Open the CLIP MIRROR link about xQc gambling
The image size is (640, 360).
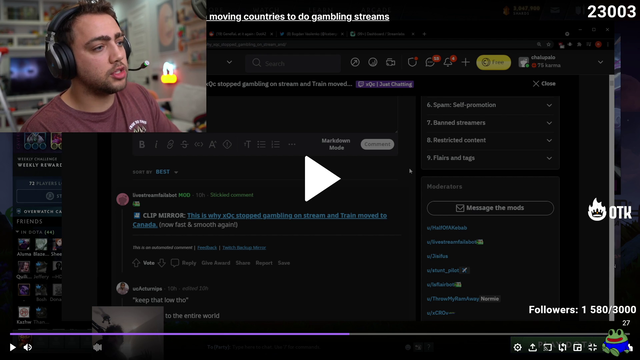[x=260, y=220]
